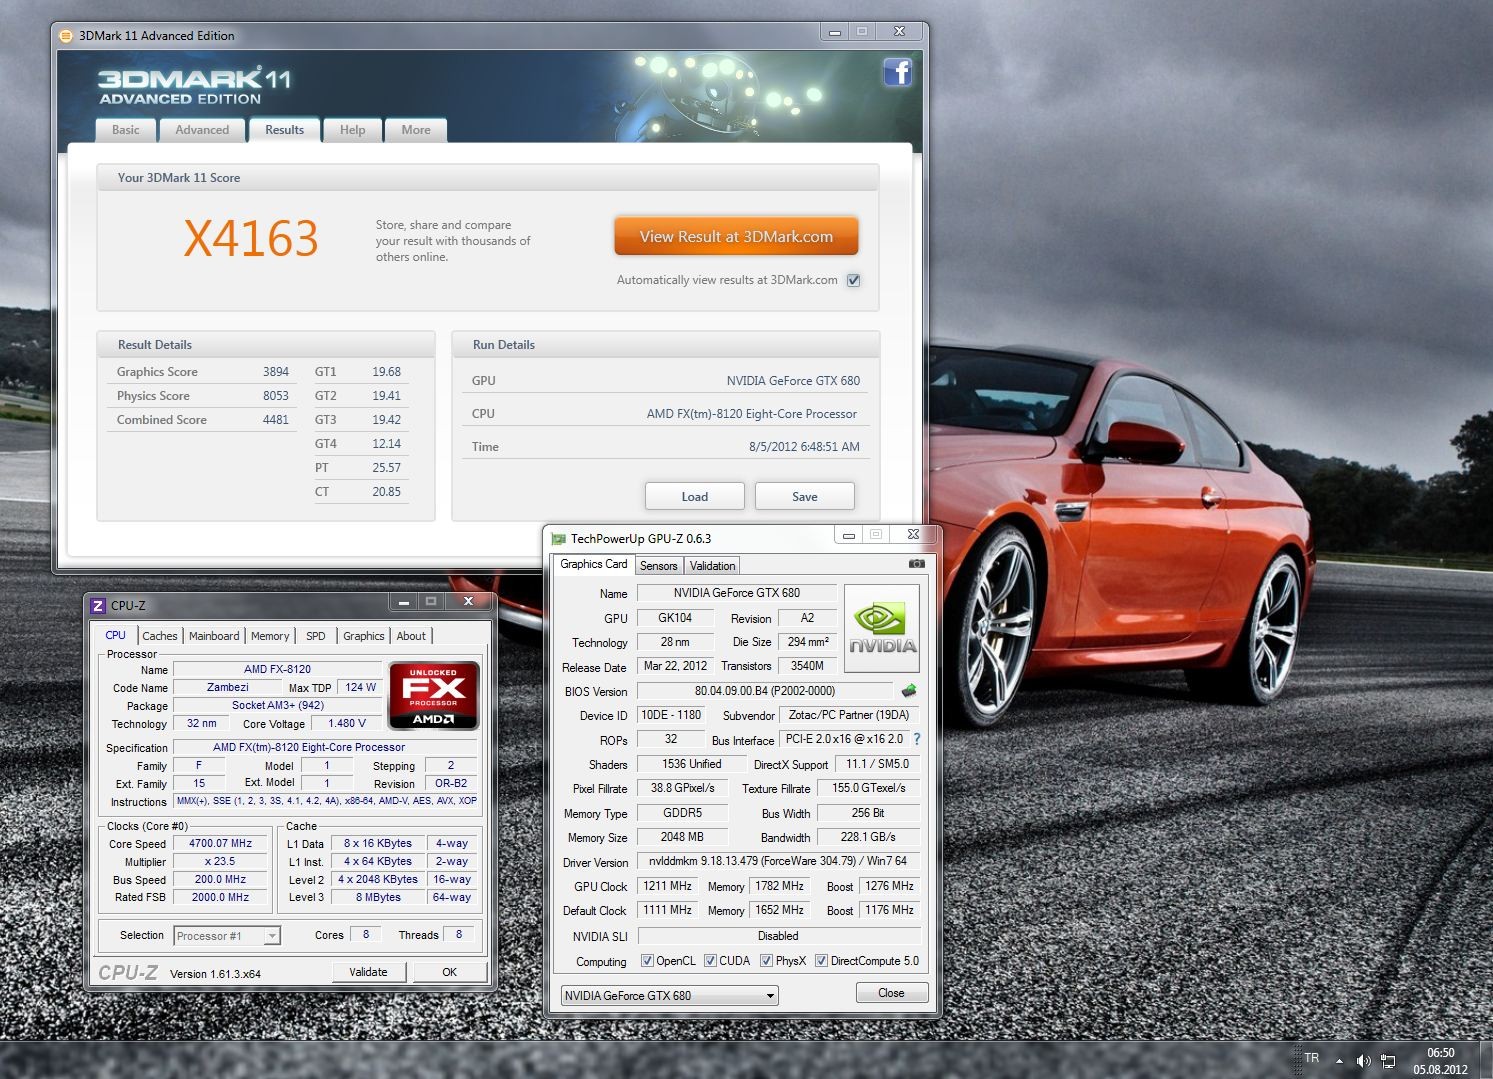Click the NVIDIA logo in GPU-Z
This screenshot has width=1493, height=1079.
pyautogui.click(x=882, y=628)
